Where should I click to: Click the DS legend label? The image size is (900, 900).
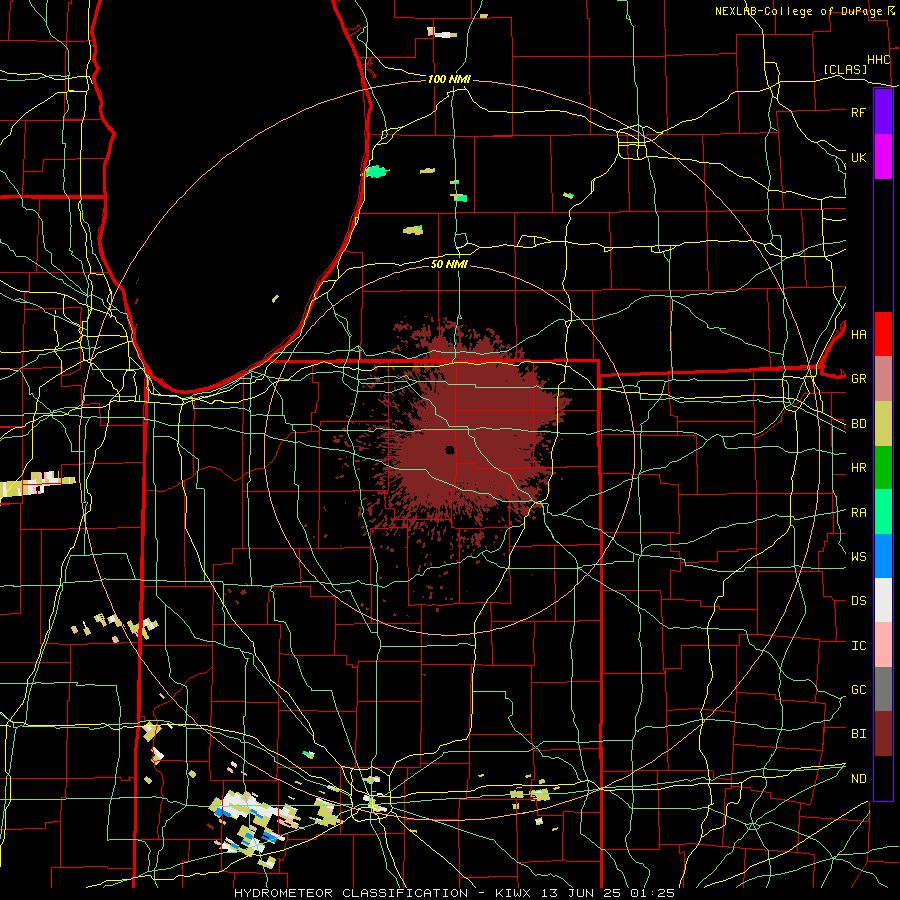click(858, 601)
